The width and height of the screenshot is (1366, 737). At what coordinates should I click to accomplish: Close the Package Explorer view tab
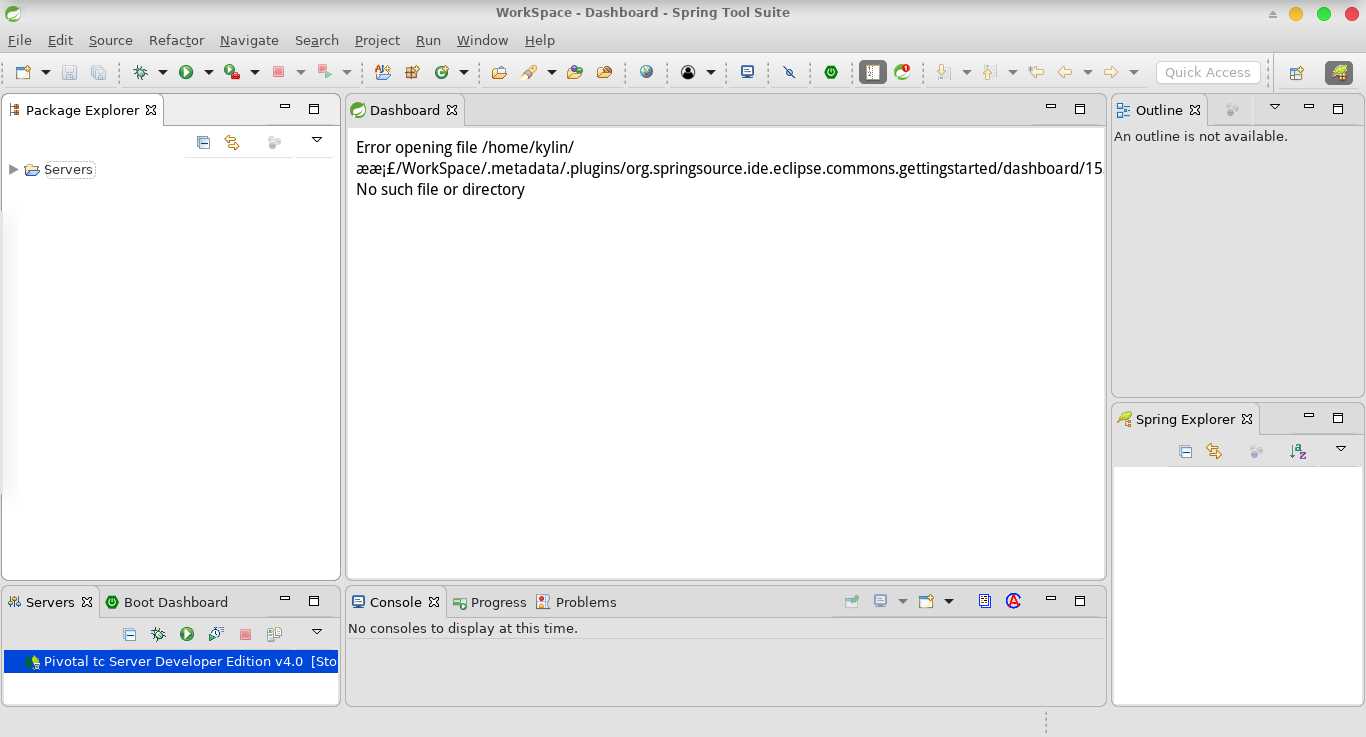[x=151, y=110]
